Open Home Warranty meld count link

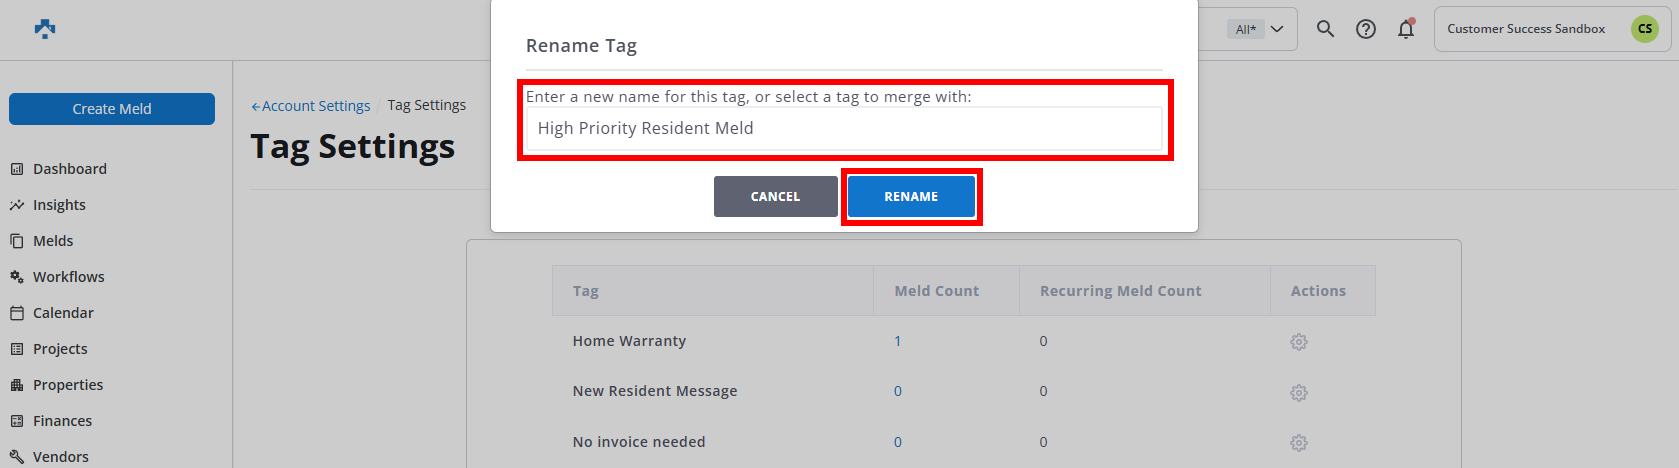coord(898,341)
